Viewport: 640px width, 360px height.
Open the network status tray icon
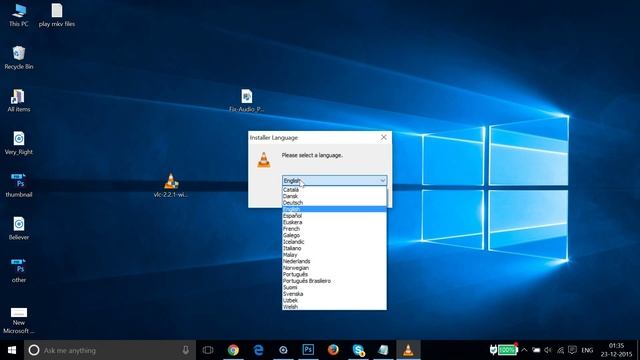point(560,350)
